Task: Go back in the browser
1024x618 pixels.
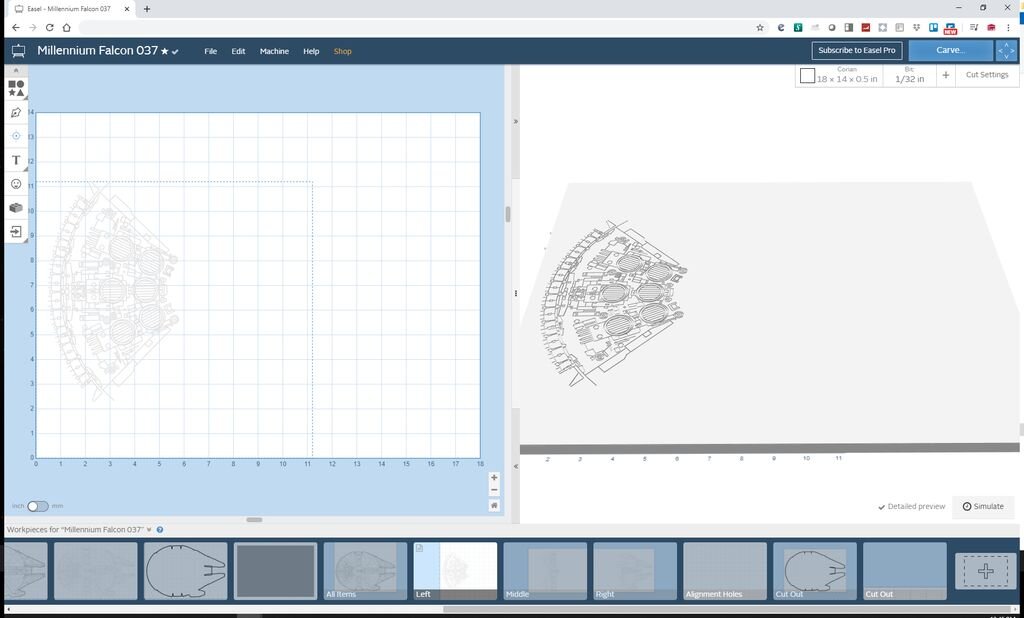Action: point(16,27)
